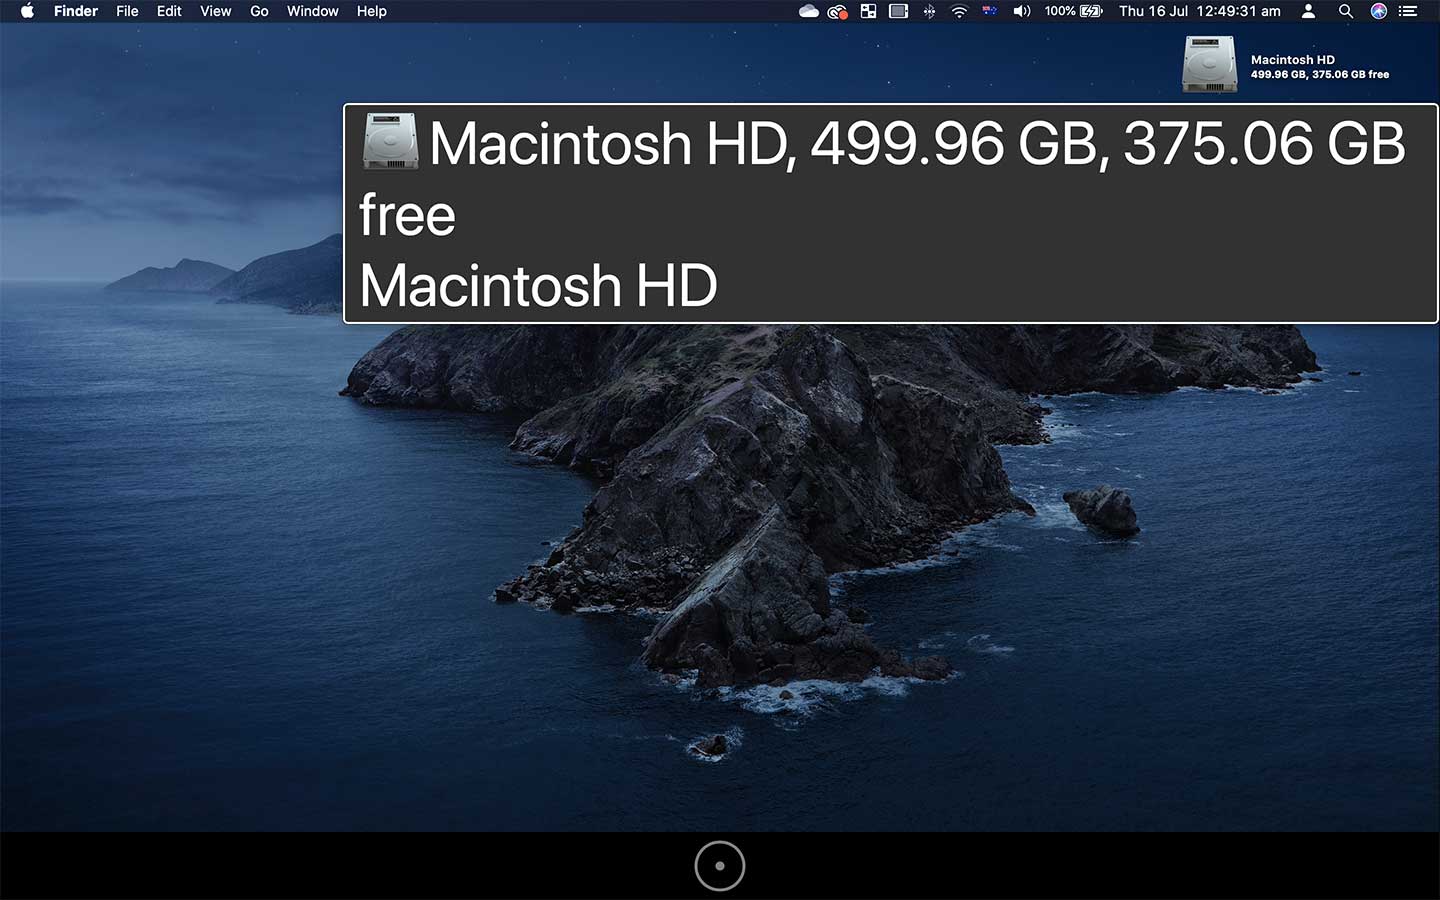Open the AirPlay display menu icon
The height and width of the screenshot is (900, 1440).
[x=899, y=11]
